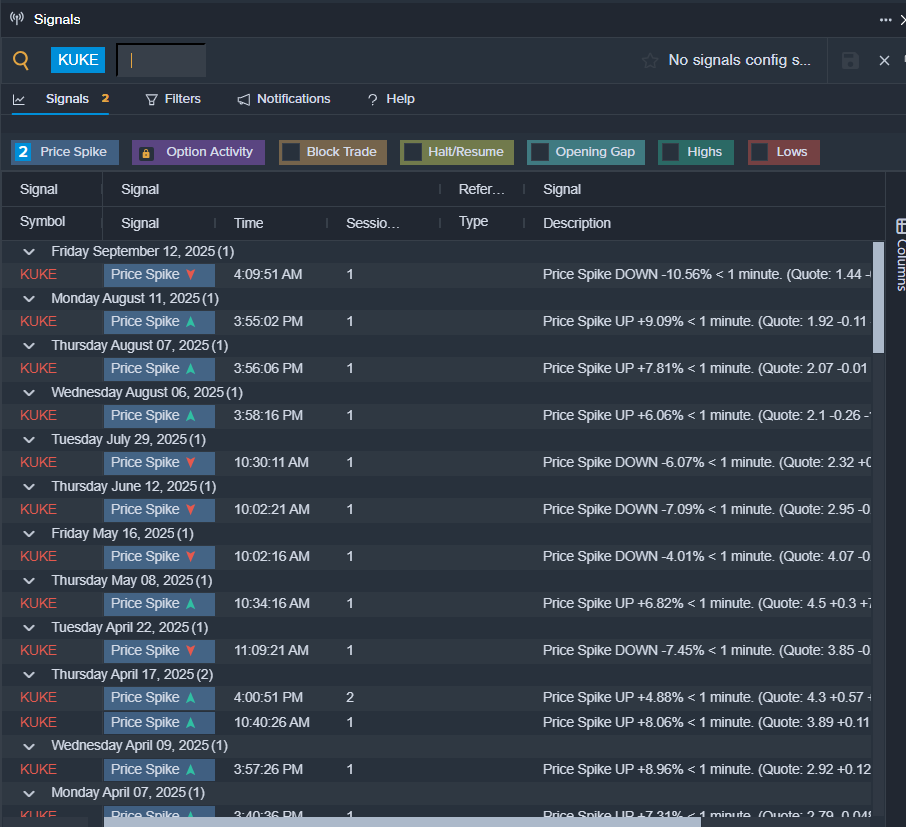
Task: Switch to the Filters tab
Action: [172, 99]
